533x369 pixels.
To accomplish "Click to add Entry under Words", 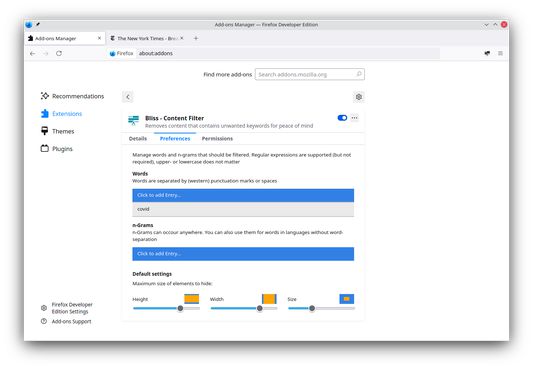I will pyautogui.click(x=243, y=195).
